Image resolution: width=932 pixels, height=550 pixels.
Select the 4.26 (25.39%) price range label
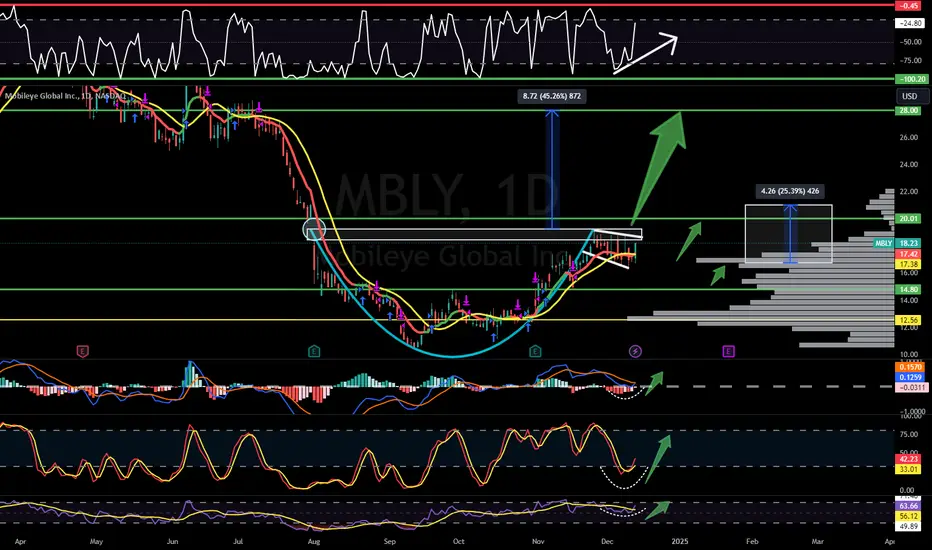[x=790, y=191]
